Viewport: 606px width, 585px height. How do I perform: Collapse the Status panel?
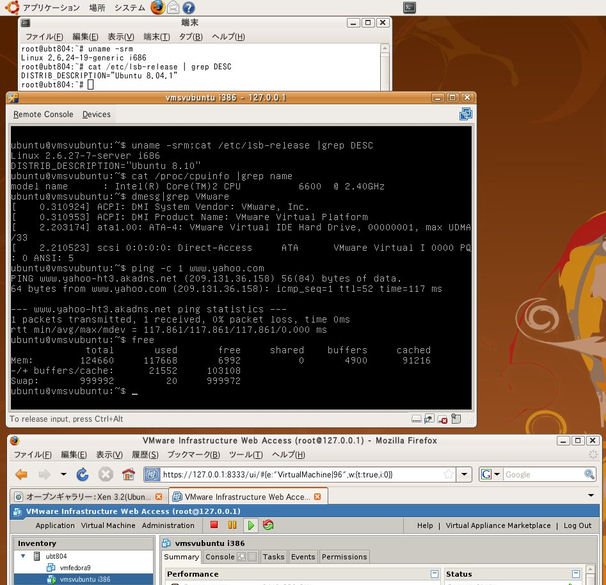(576, 574)
